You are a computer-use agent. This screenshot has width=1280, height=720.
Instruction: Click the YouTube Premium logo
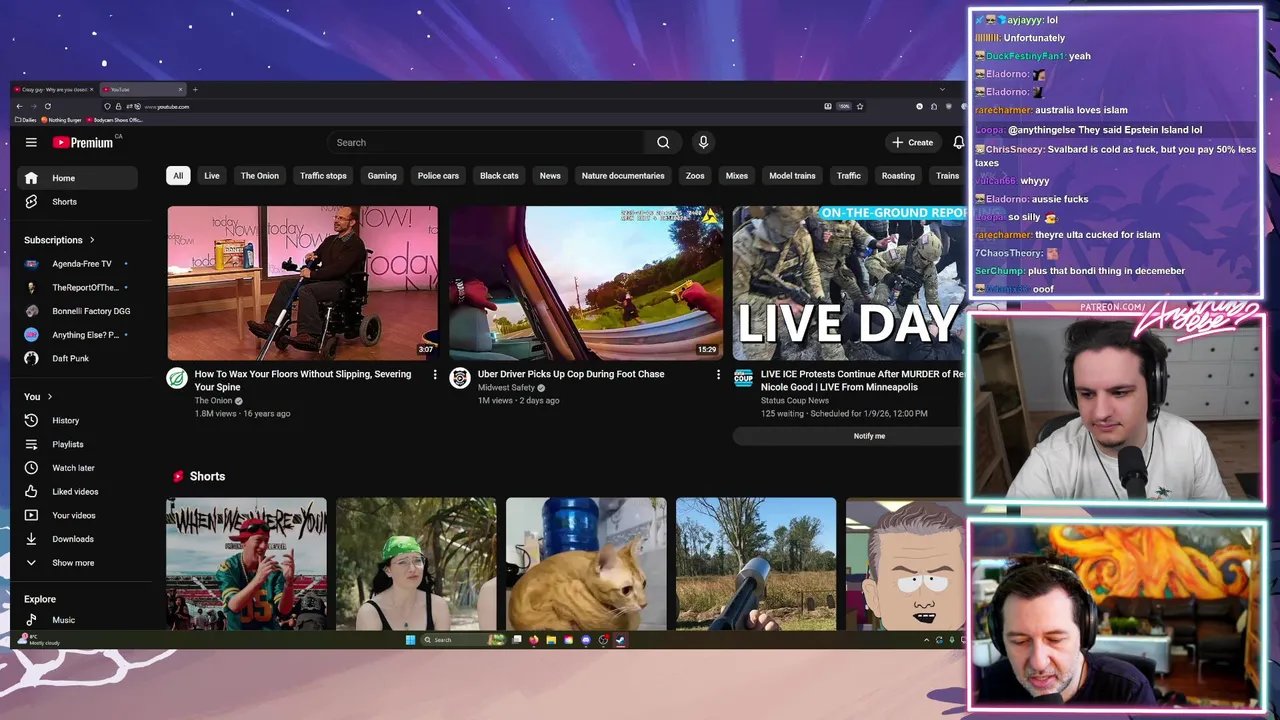pyautogui.click(x=83, y=142)
